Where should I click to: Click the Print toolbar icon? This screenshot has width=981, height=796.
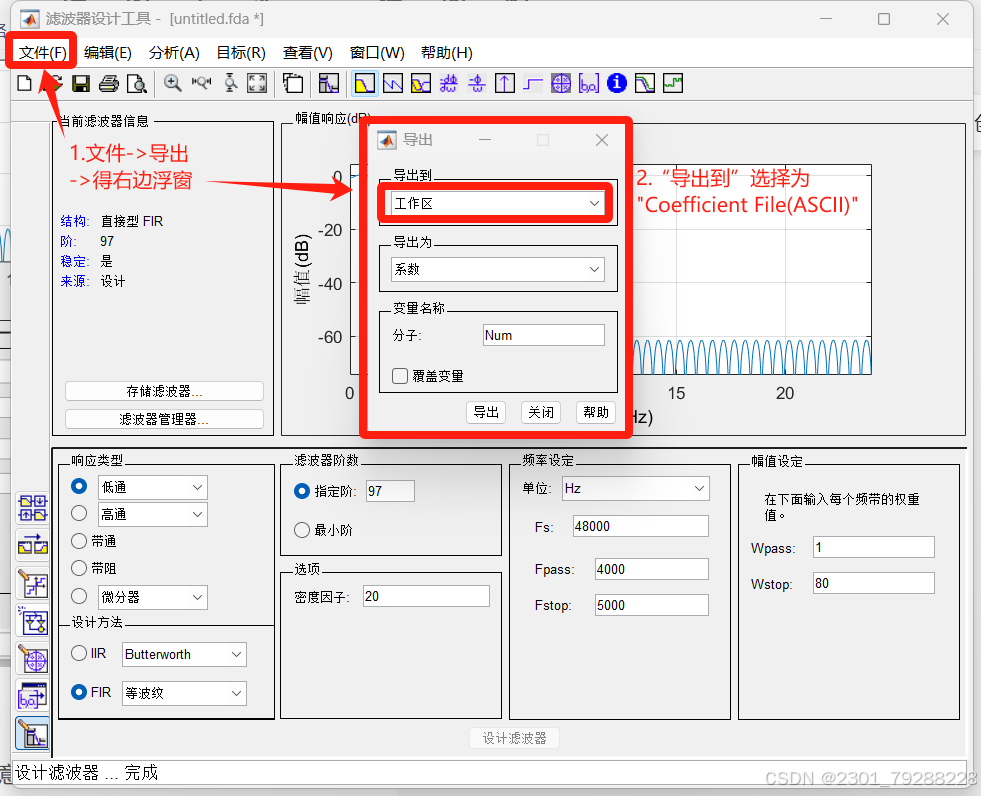click(x=108, y=83)
